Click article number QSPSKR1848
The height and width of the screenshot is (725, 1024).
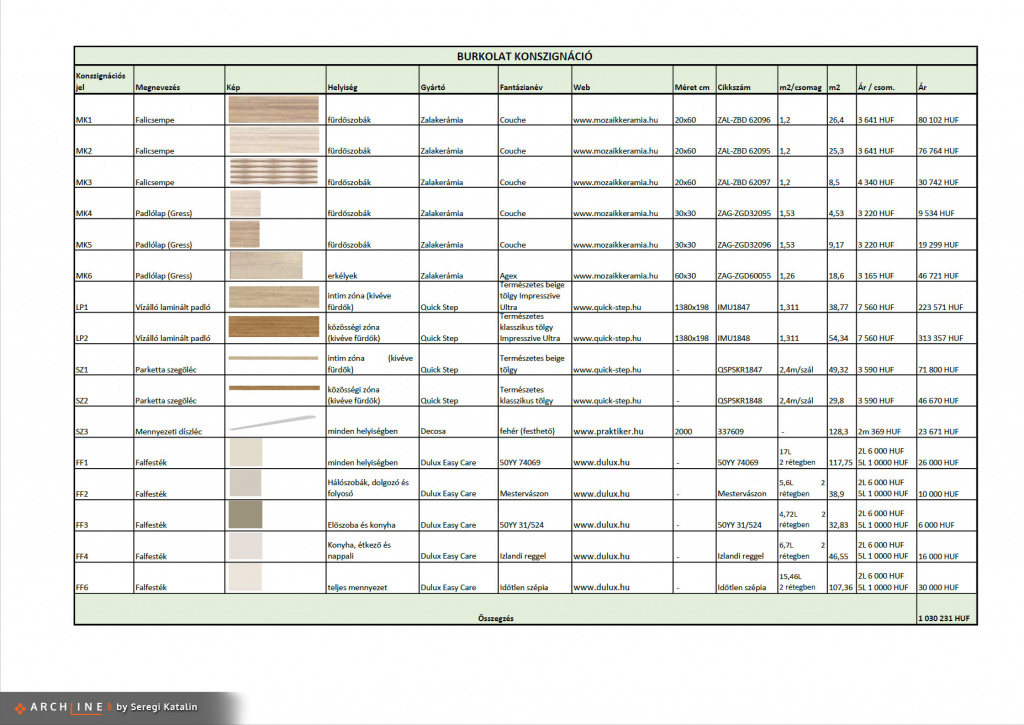(x=739, y=400)
